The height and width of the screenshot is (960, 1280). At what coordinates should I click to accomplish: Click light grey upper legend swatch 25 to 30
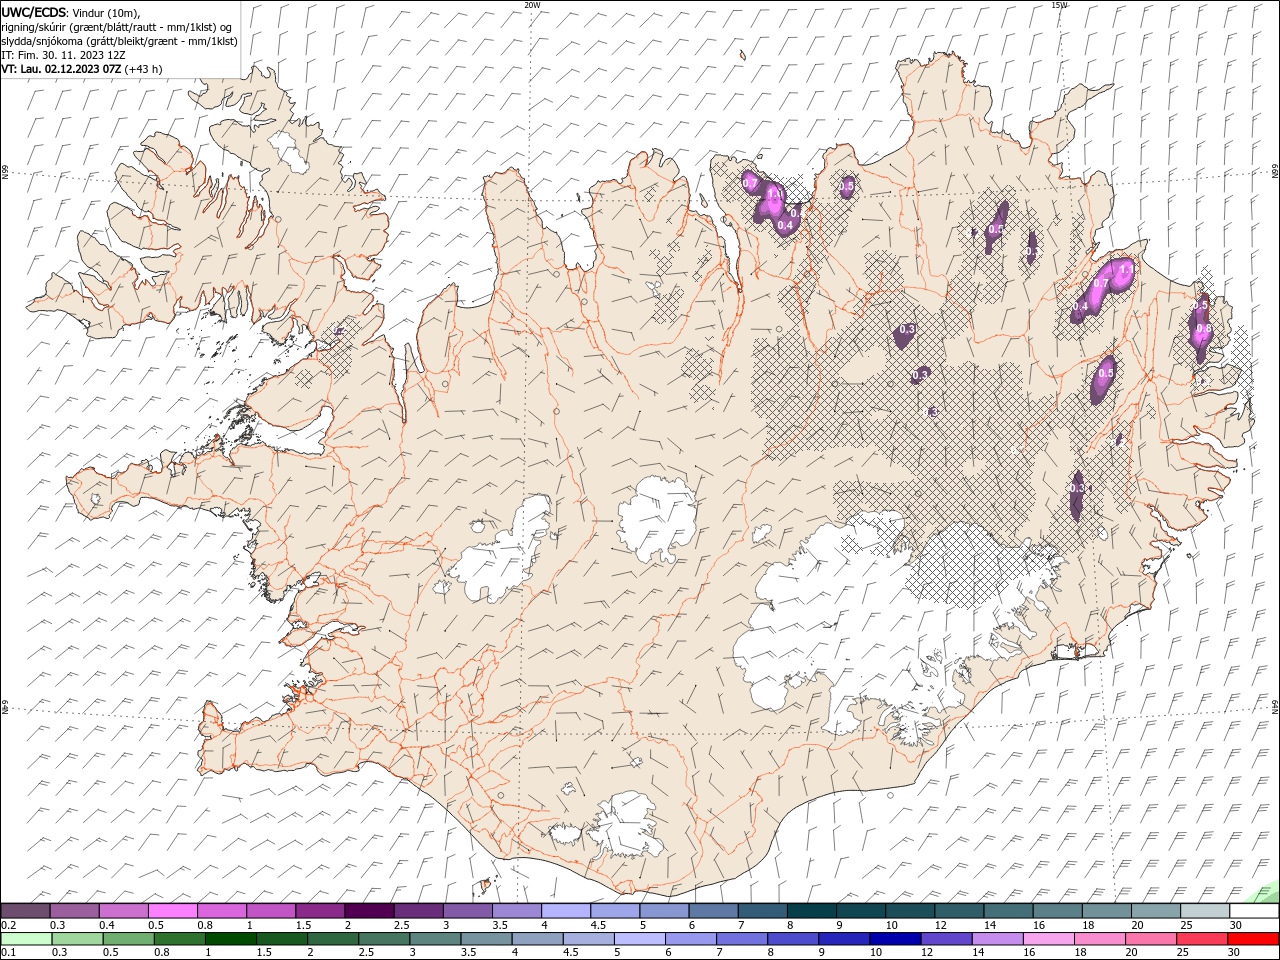coord(1204,911)
